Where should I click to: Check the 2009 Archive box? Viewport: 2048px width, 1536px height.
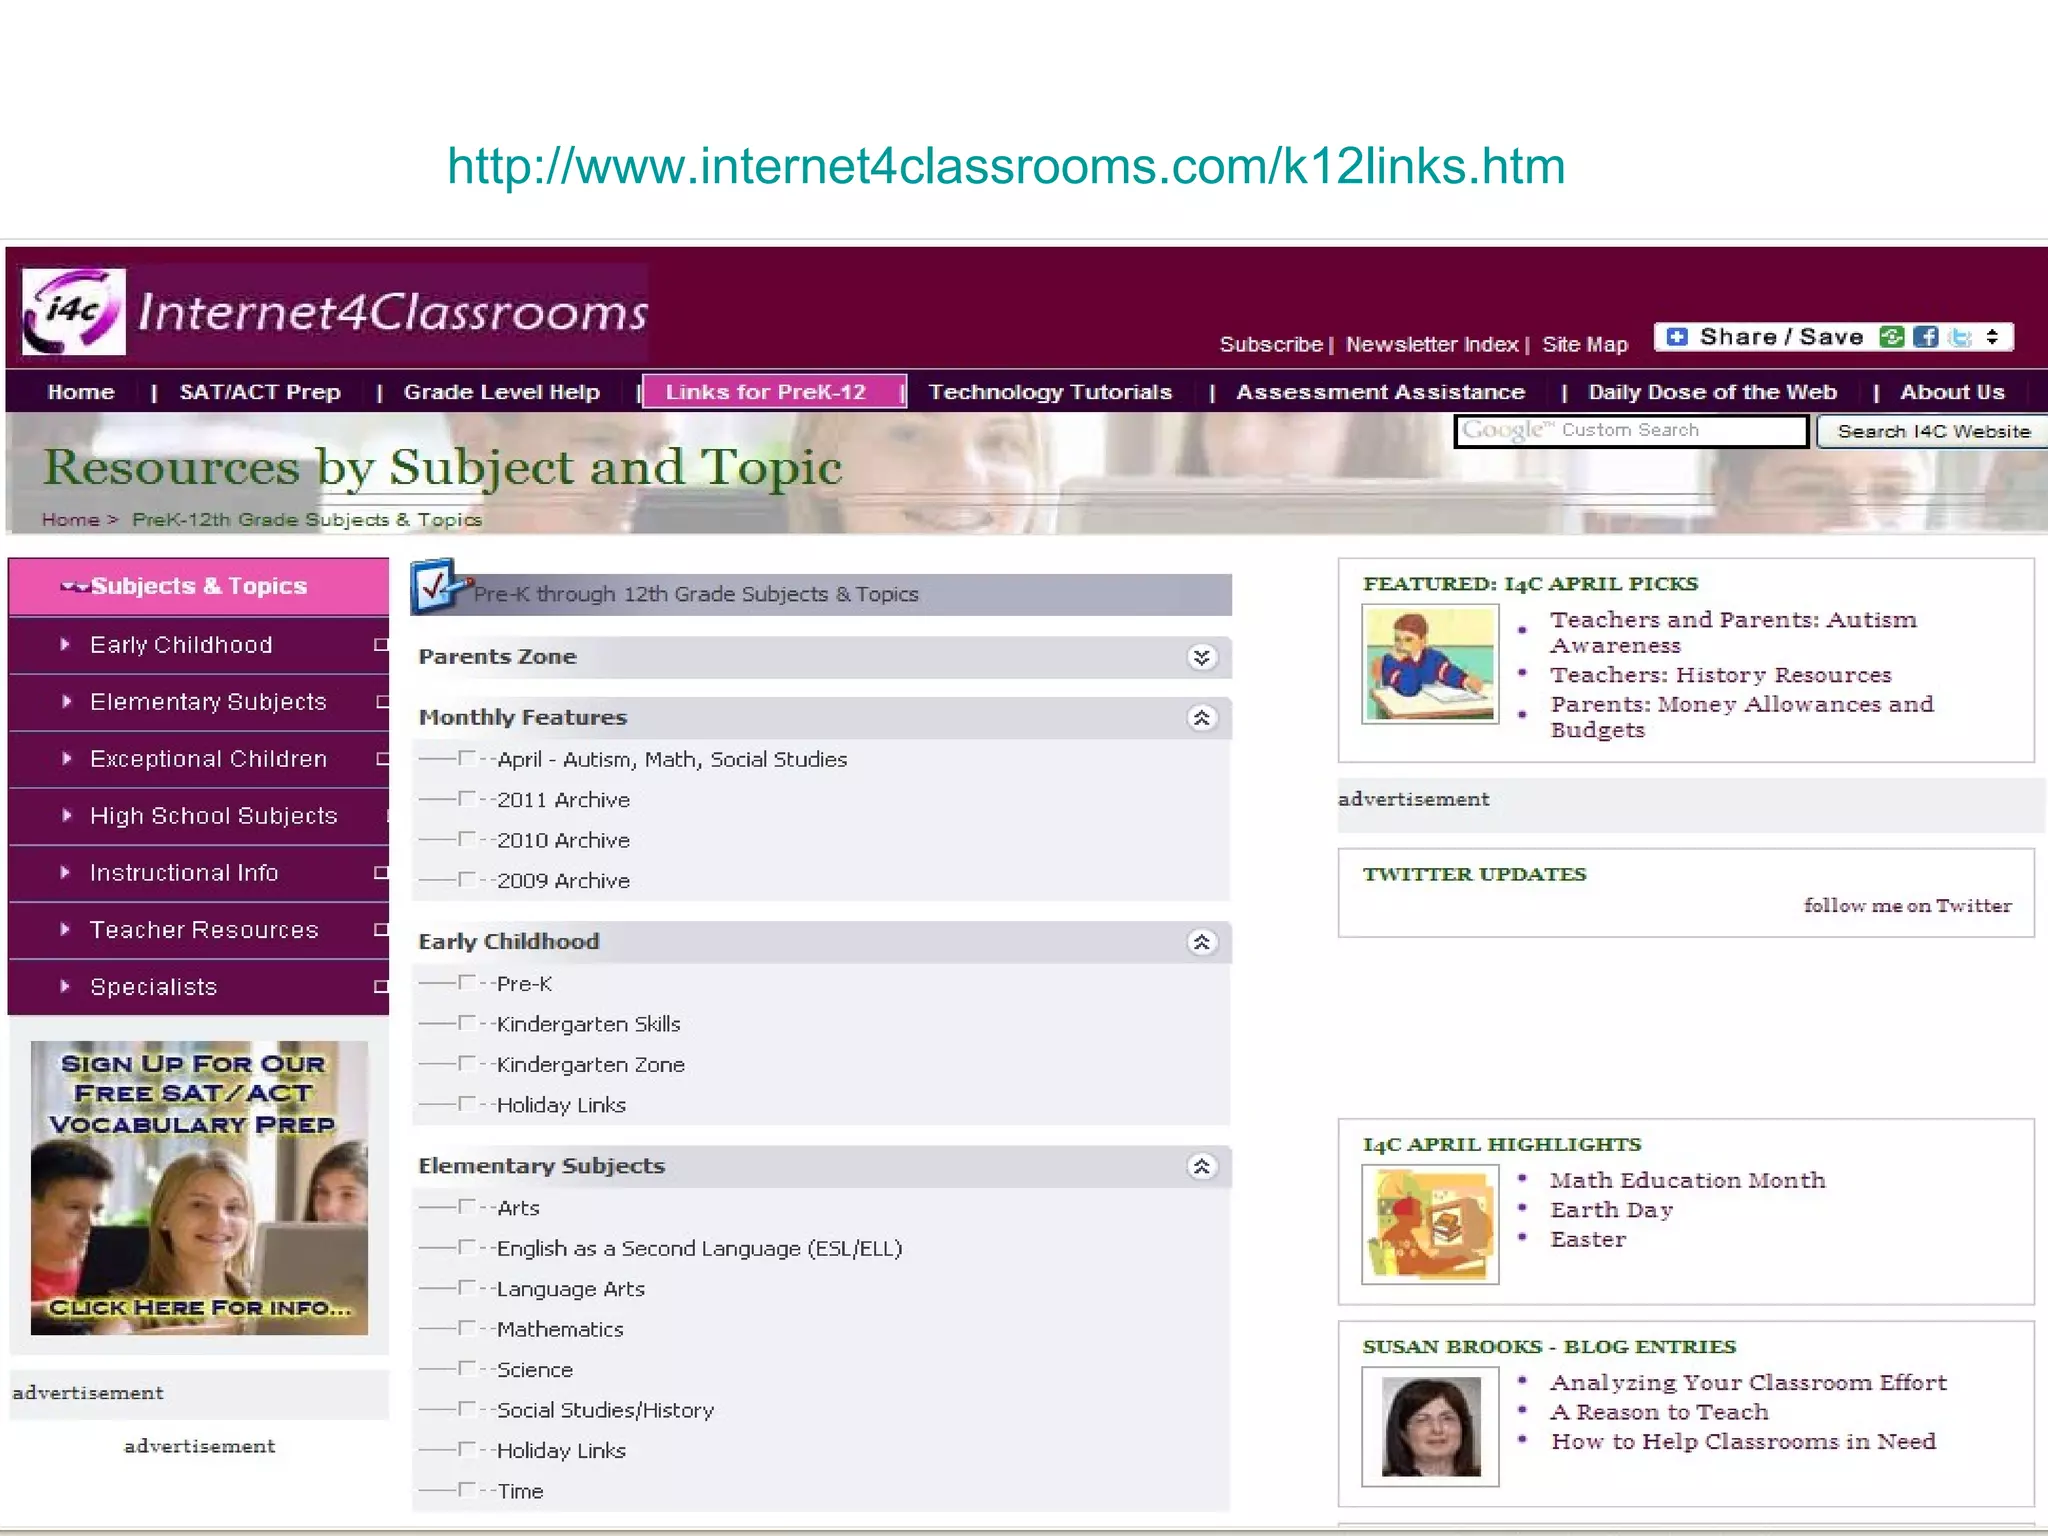click(467, 880)
